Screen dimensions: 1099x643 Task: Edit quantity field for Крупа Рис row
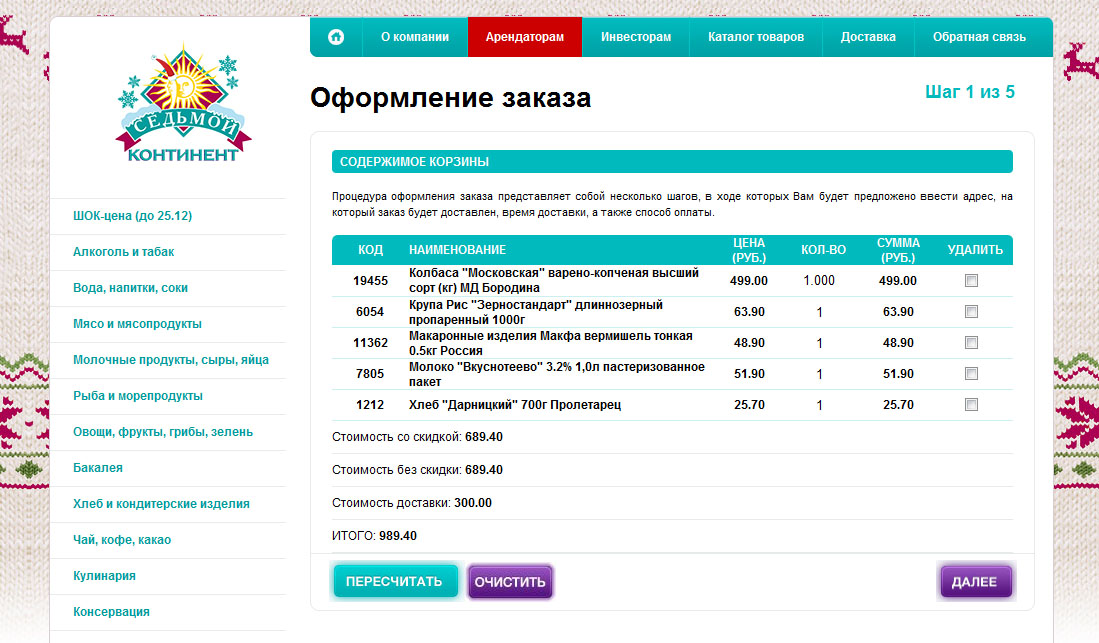[819, 312]
